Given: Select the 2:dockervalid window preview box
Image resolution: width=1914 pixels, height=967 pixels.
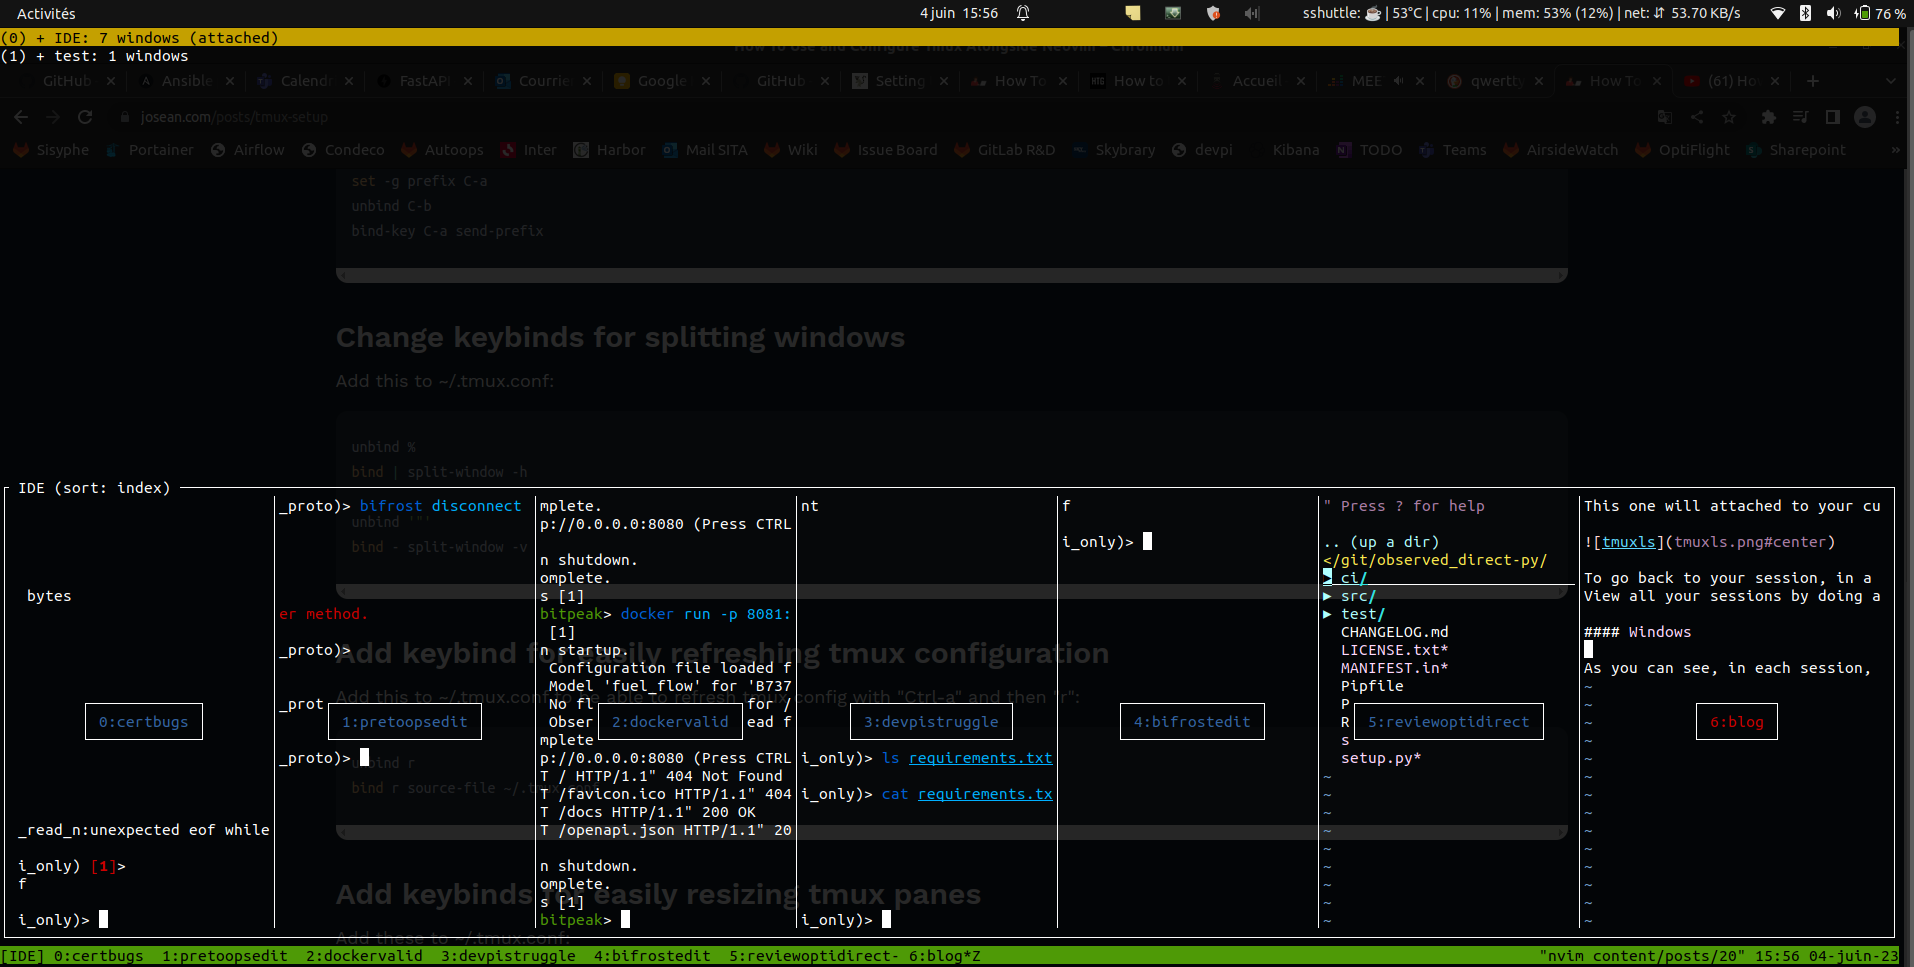Looking at the screenshot, I should (670, 722).
